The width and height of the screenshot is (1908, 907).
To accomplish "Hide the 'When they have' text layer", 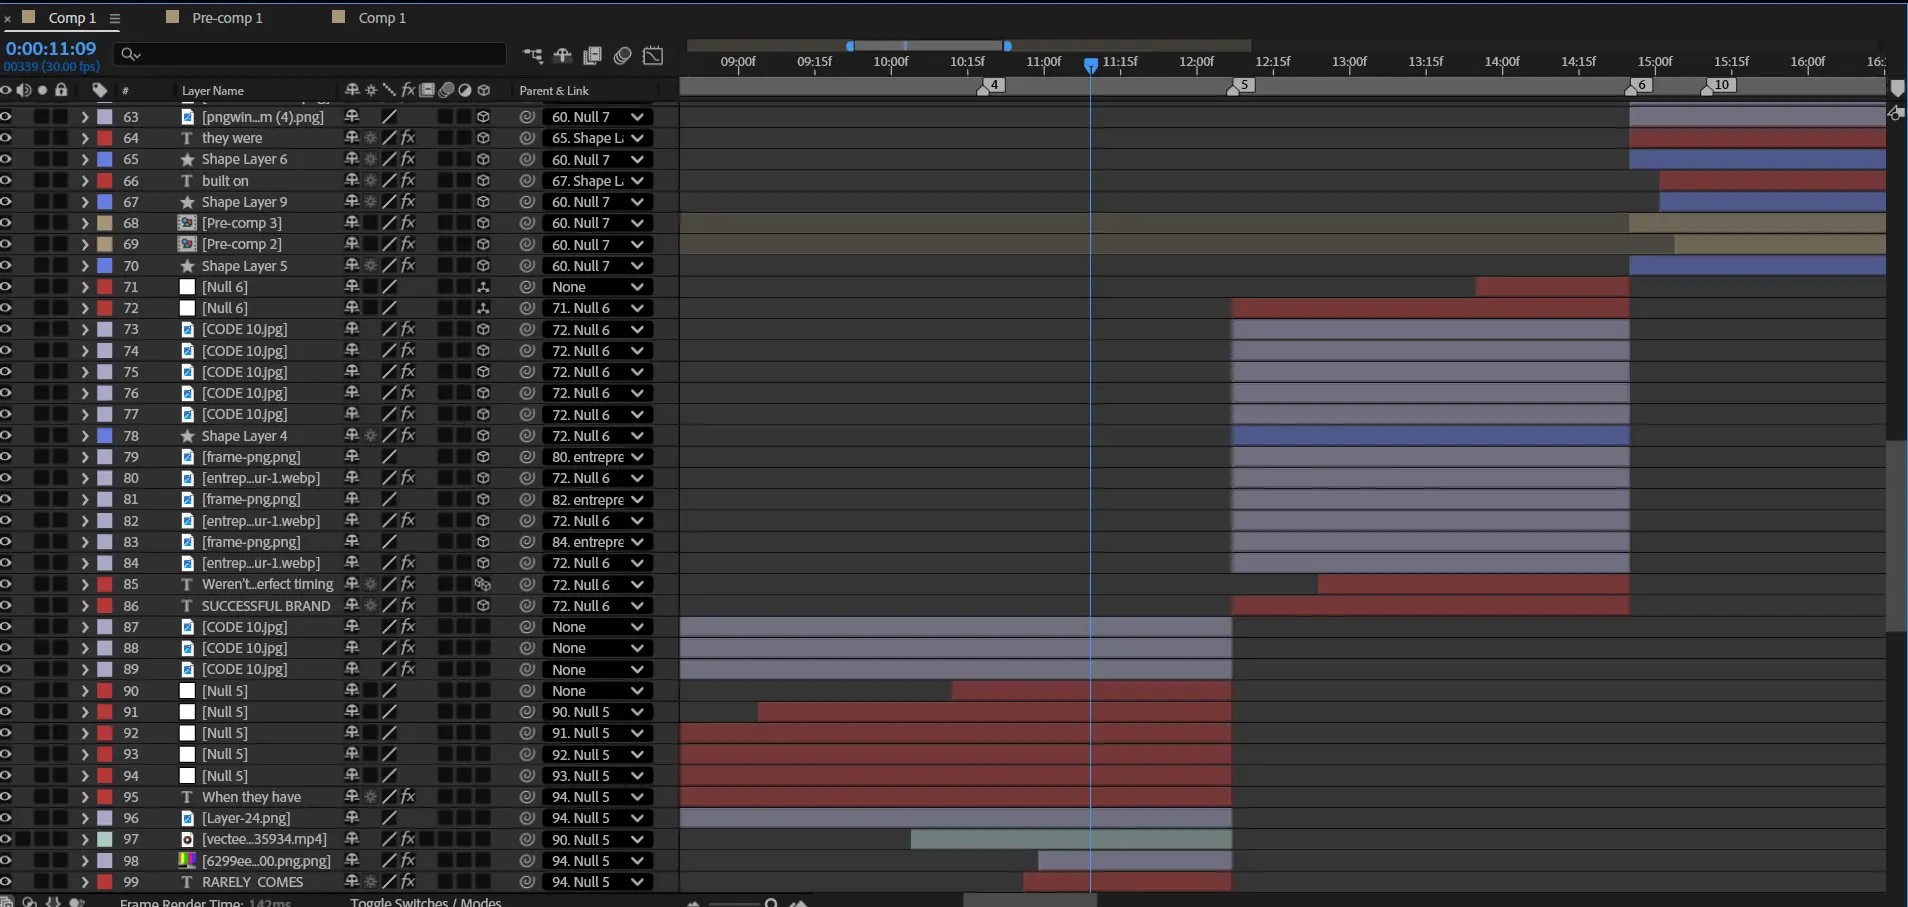I will 6,797.
